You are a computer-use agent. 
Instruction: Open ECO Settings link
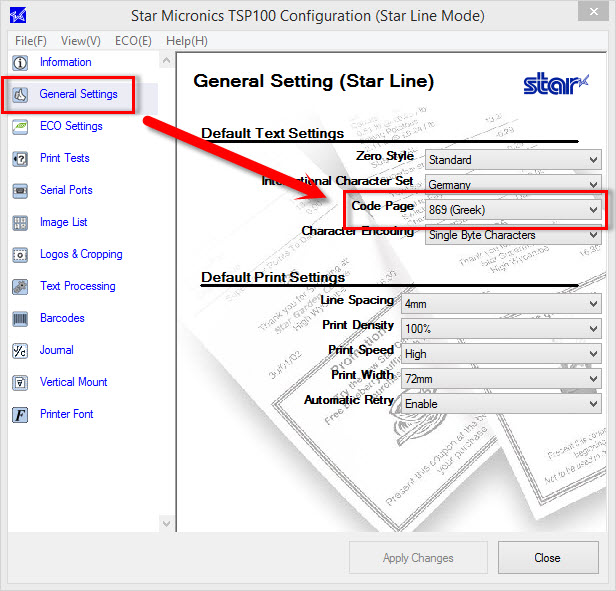pos(71,126)
